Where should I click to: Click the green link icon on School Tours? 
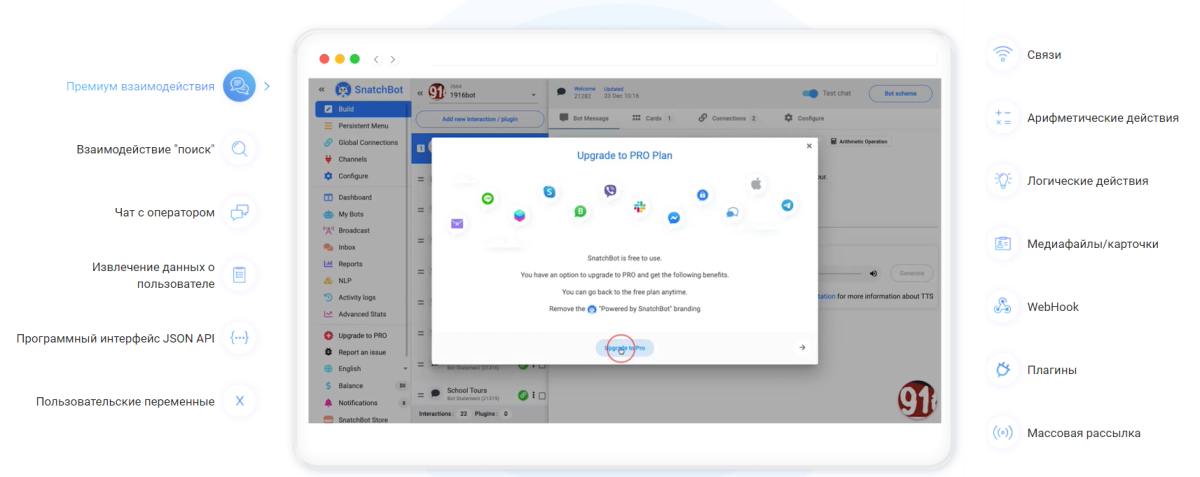point(524,394)
